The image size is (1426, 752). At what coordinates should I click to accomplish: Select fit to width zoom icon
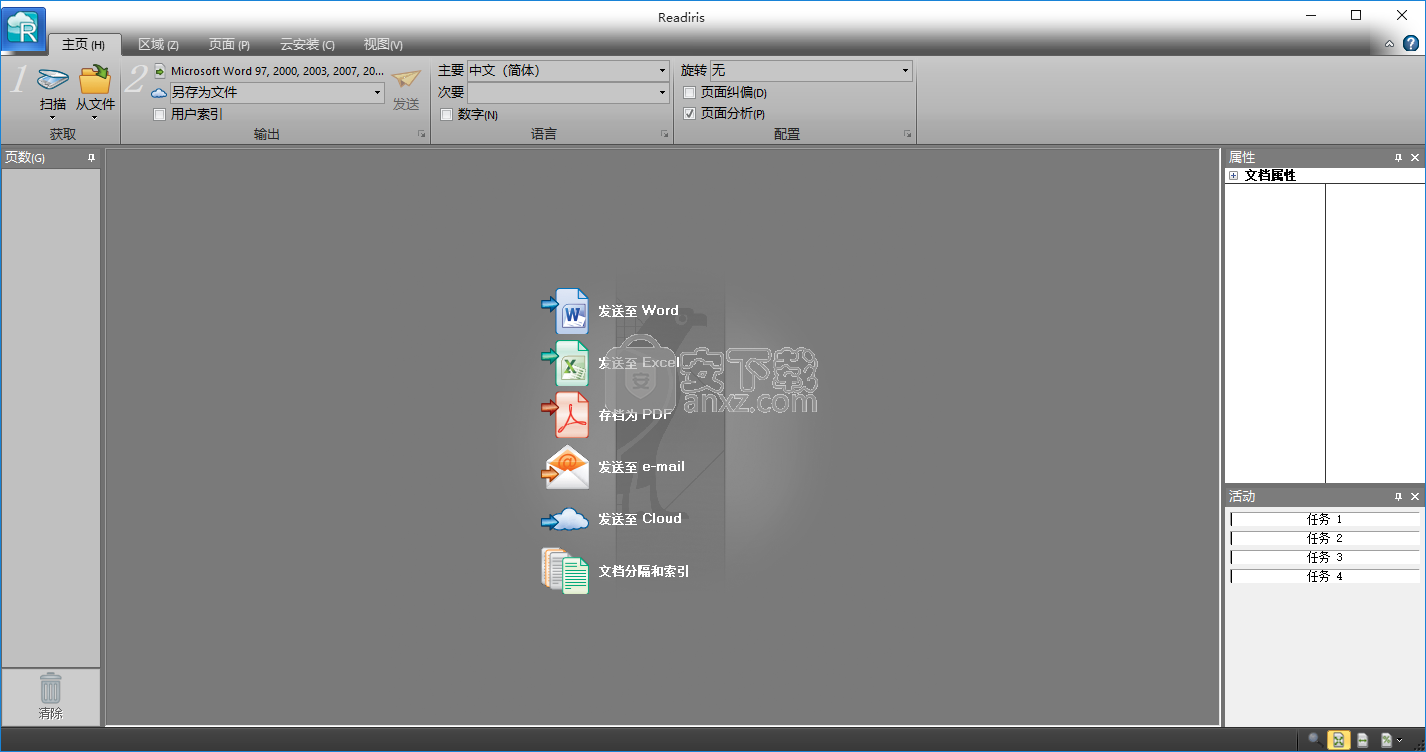click(1362, 740)
